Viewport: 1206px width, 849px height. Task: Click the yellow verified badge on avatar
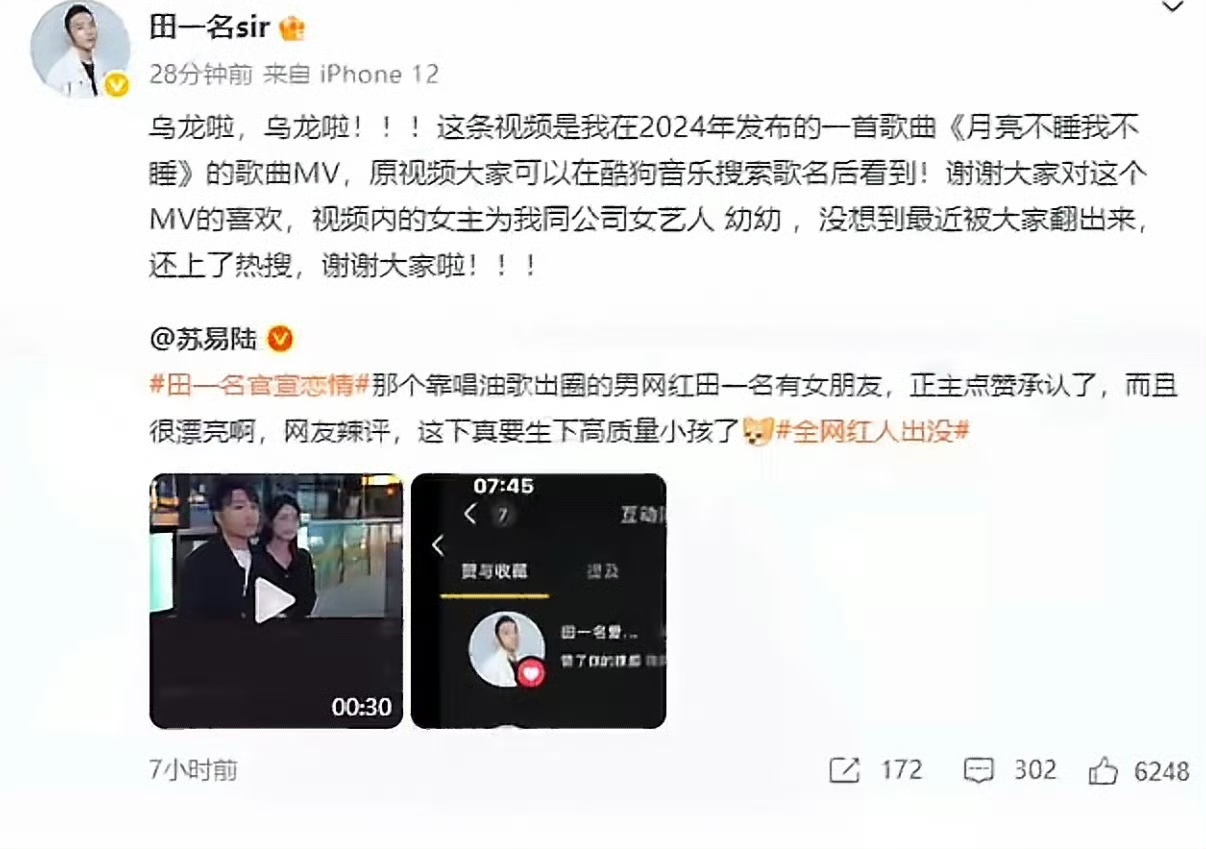tap(117, 85)
